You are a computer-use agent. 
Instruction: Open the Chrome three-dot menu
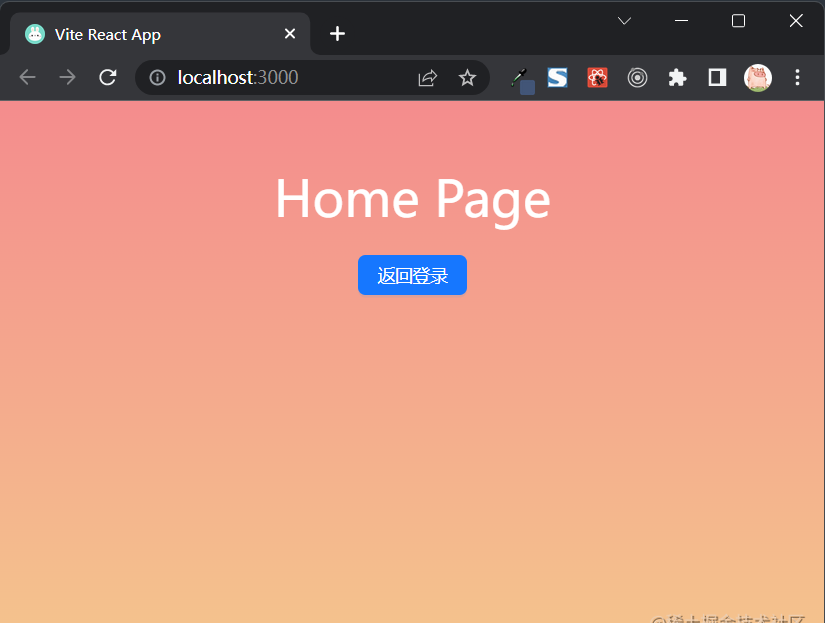coord(797,77)
